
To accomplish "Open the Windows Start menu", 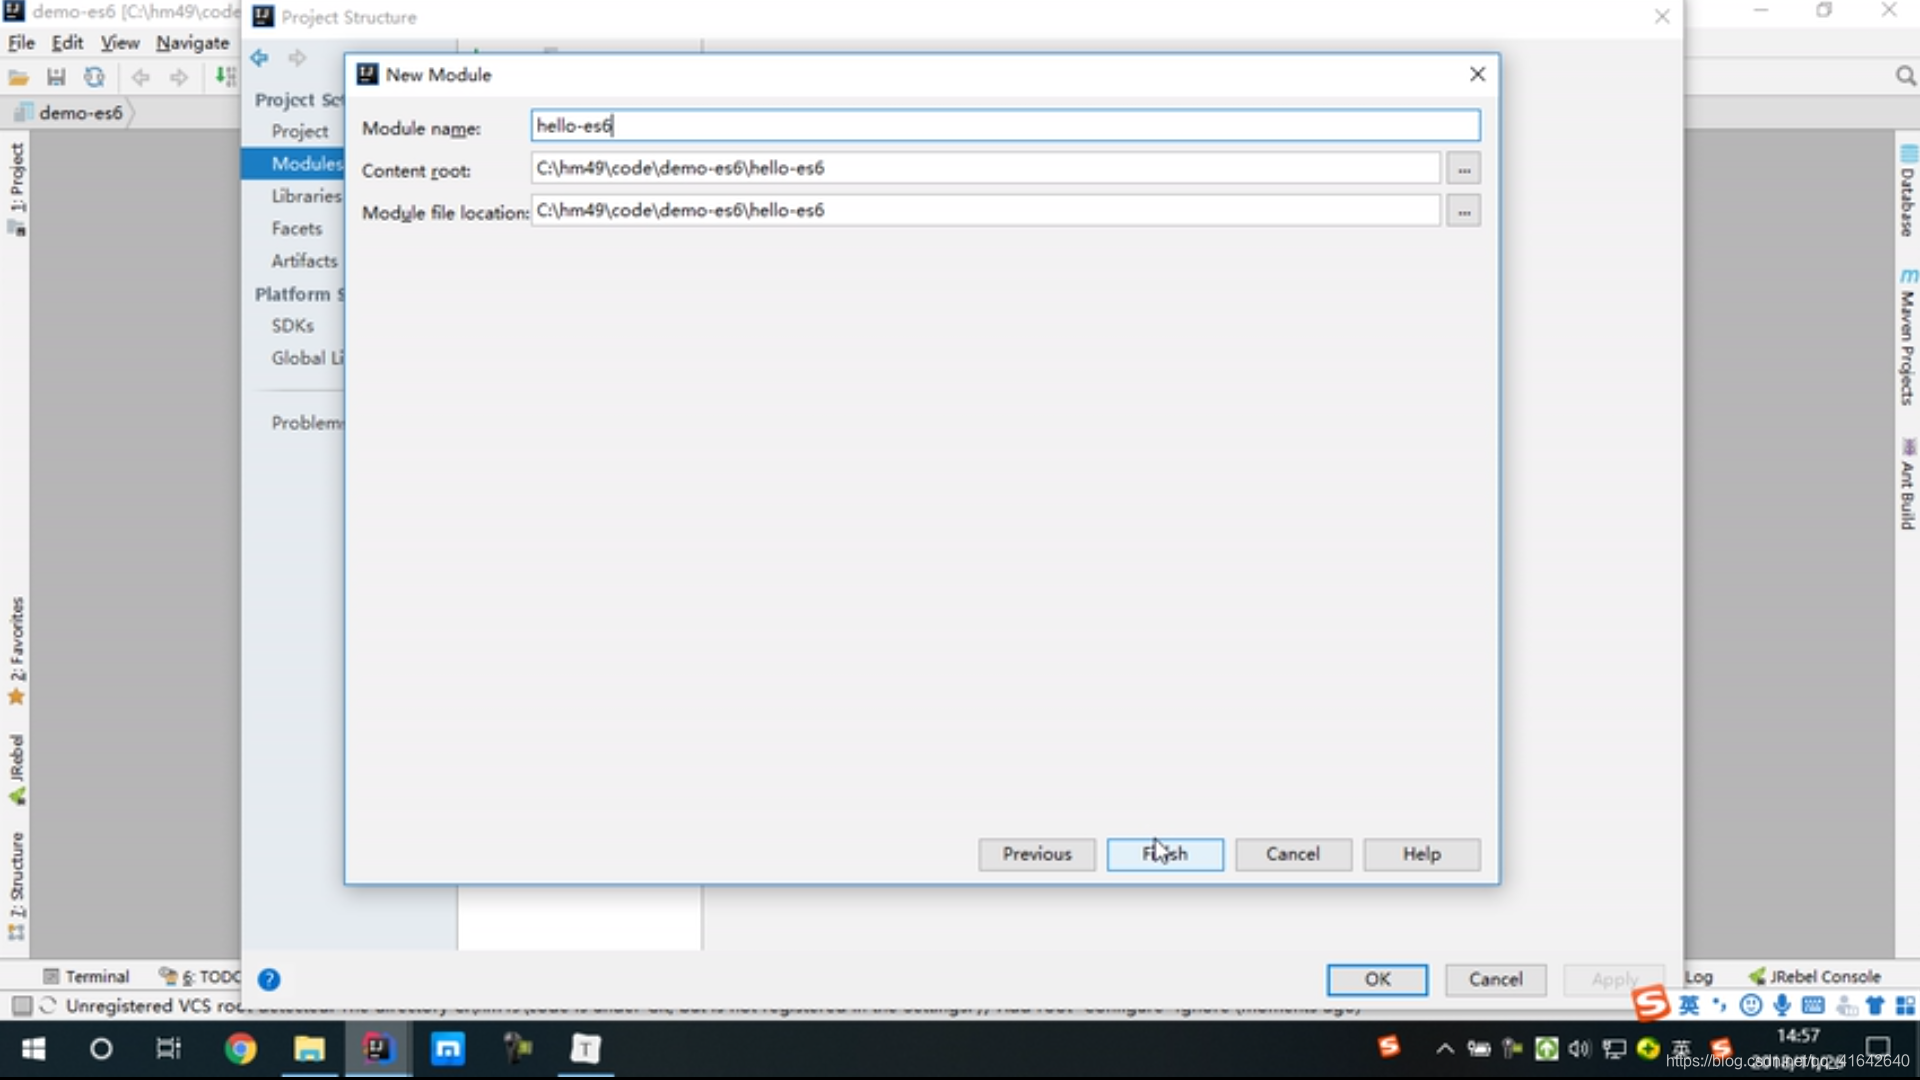I will [x=33, y=1048].
